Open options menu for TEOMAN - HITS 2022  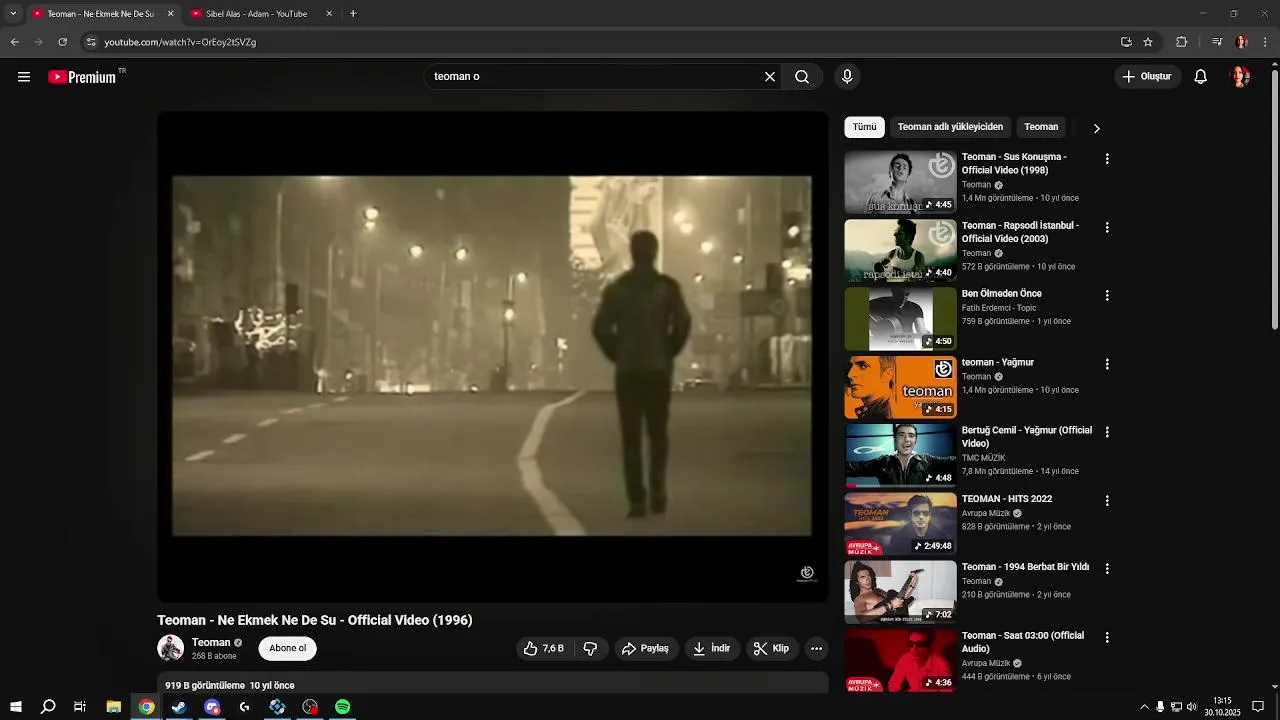(1107, 500)
